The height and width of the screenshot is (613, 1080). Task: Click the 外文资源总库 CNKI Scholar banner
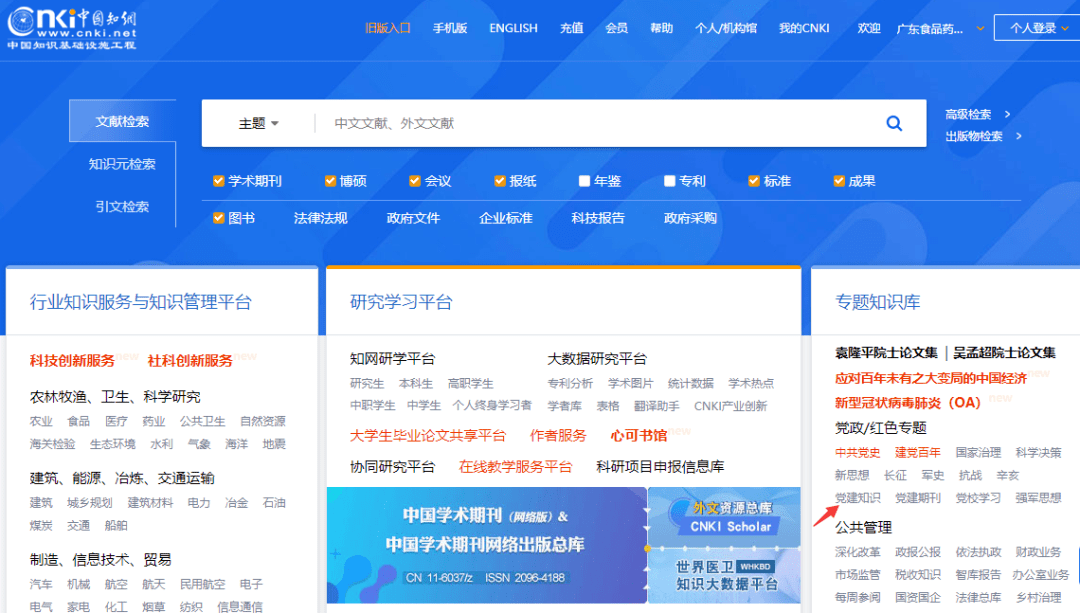[x=725, y=518]
